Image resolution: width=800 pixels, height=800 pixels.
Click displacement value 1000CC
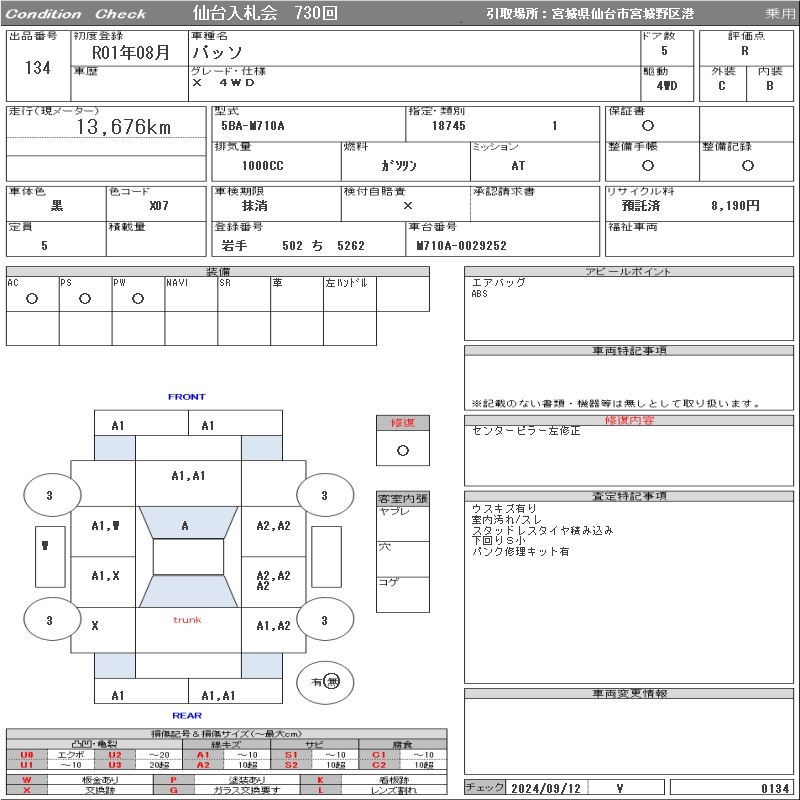pyautogui.click(x=263, y=166)
